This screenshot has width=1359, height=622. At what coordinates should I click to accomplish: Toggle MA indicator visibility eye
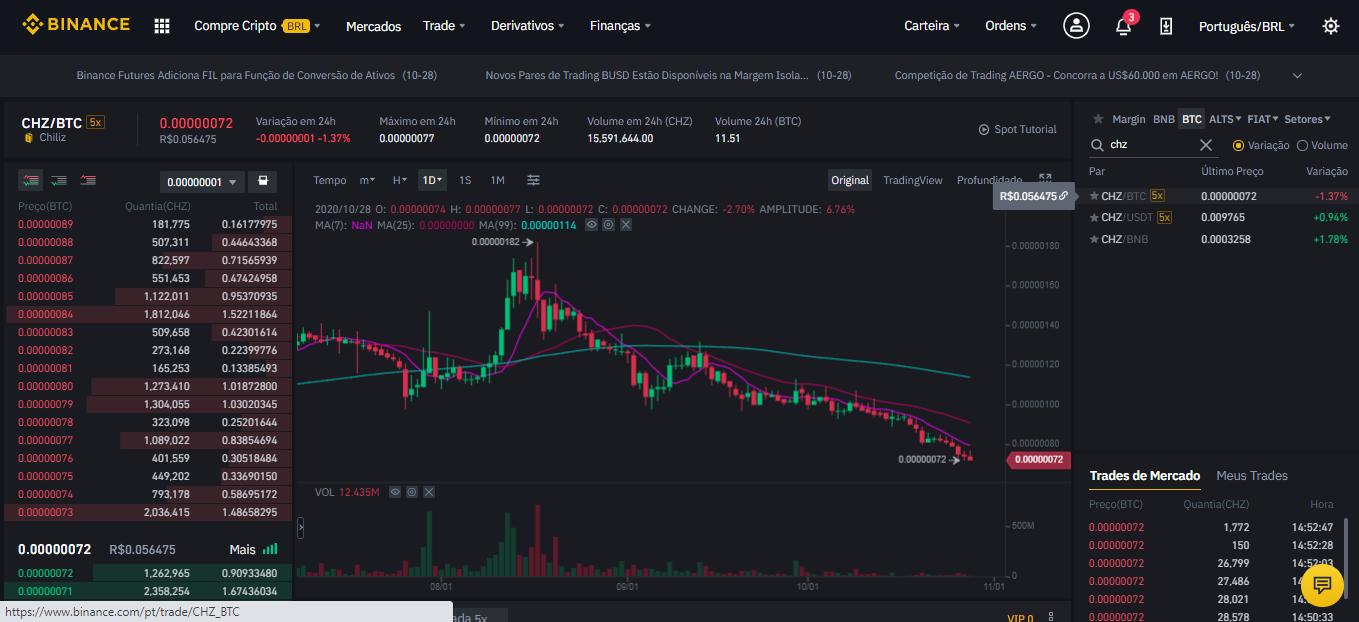(x=591, y=225)
